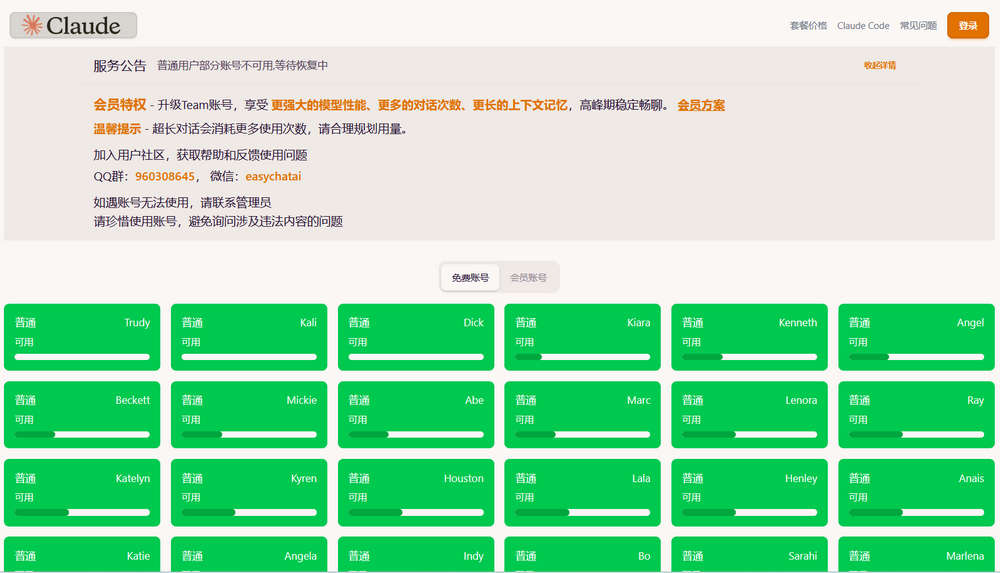Click the usage bar on Trudy card
Viewport: 1000px width, 573px height.
(x=82, y=357)
